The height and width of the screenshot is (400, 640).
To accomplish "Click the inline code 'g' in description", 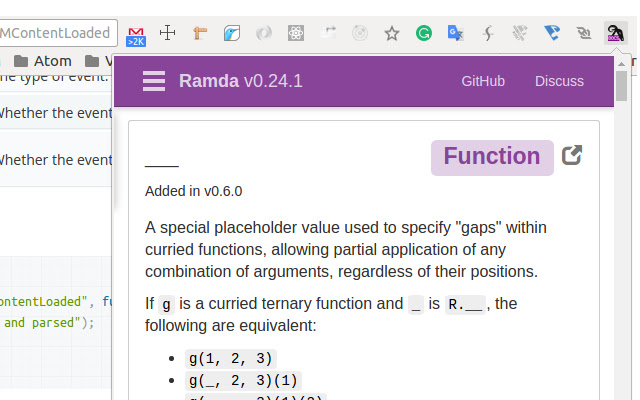I will [166, 304].
